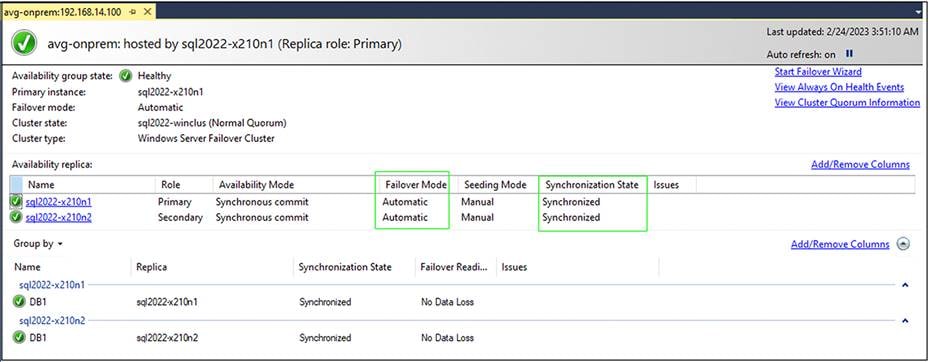The height and width of the screenshot is (362, 929).
Task: Click the status icon of replica sql2022-x210n2
Action: [x=16, y=217]
